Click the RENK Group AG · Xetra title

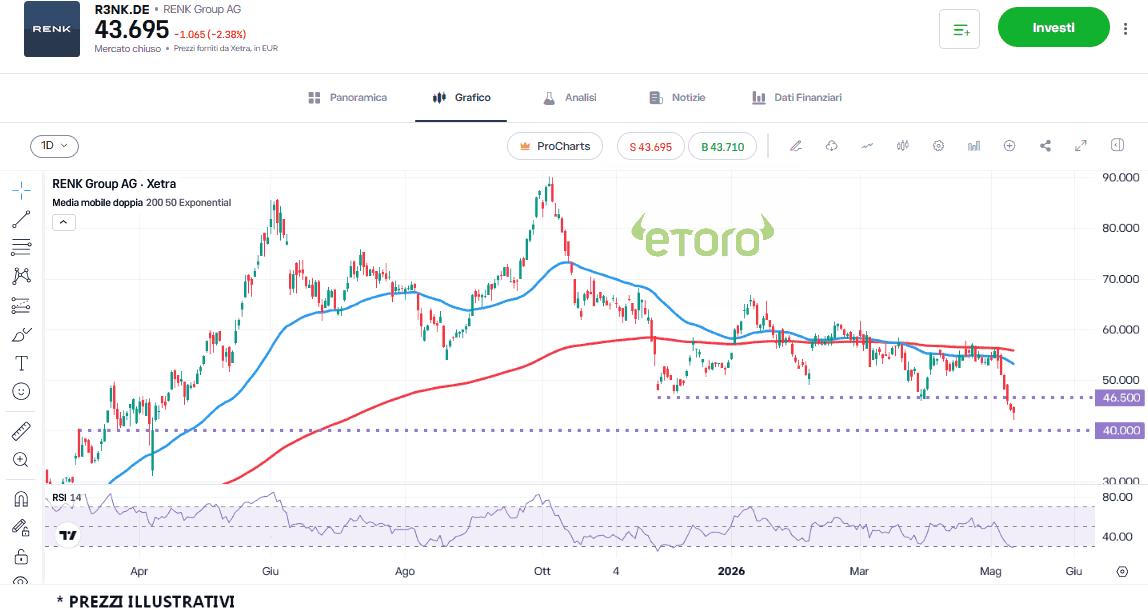point(113,184)
